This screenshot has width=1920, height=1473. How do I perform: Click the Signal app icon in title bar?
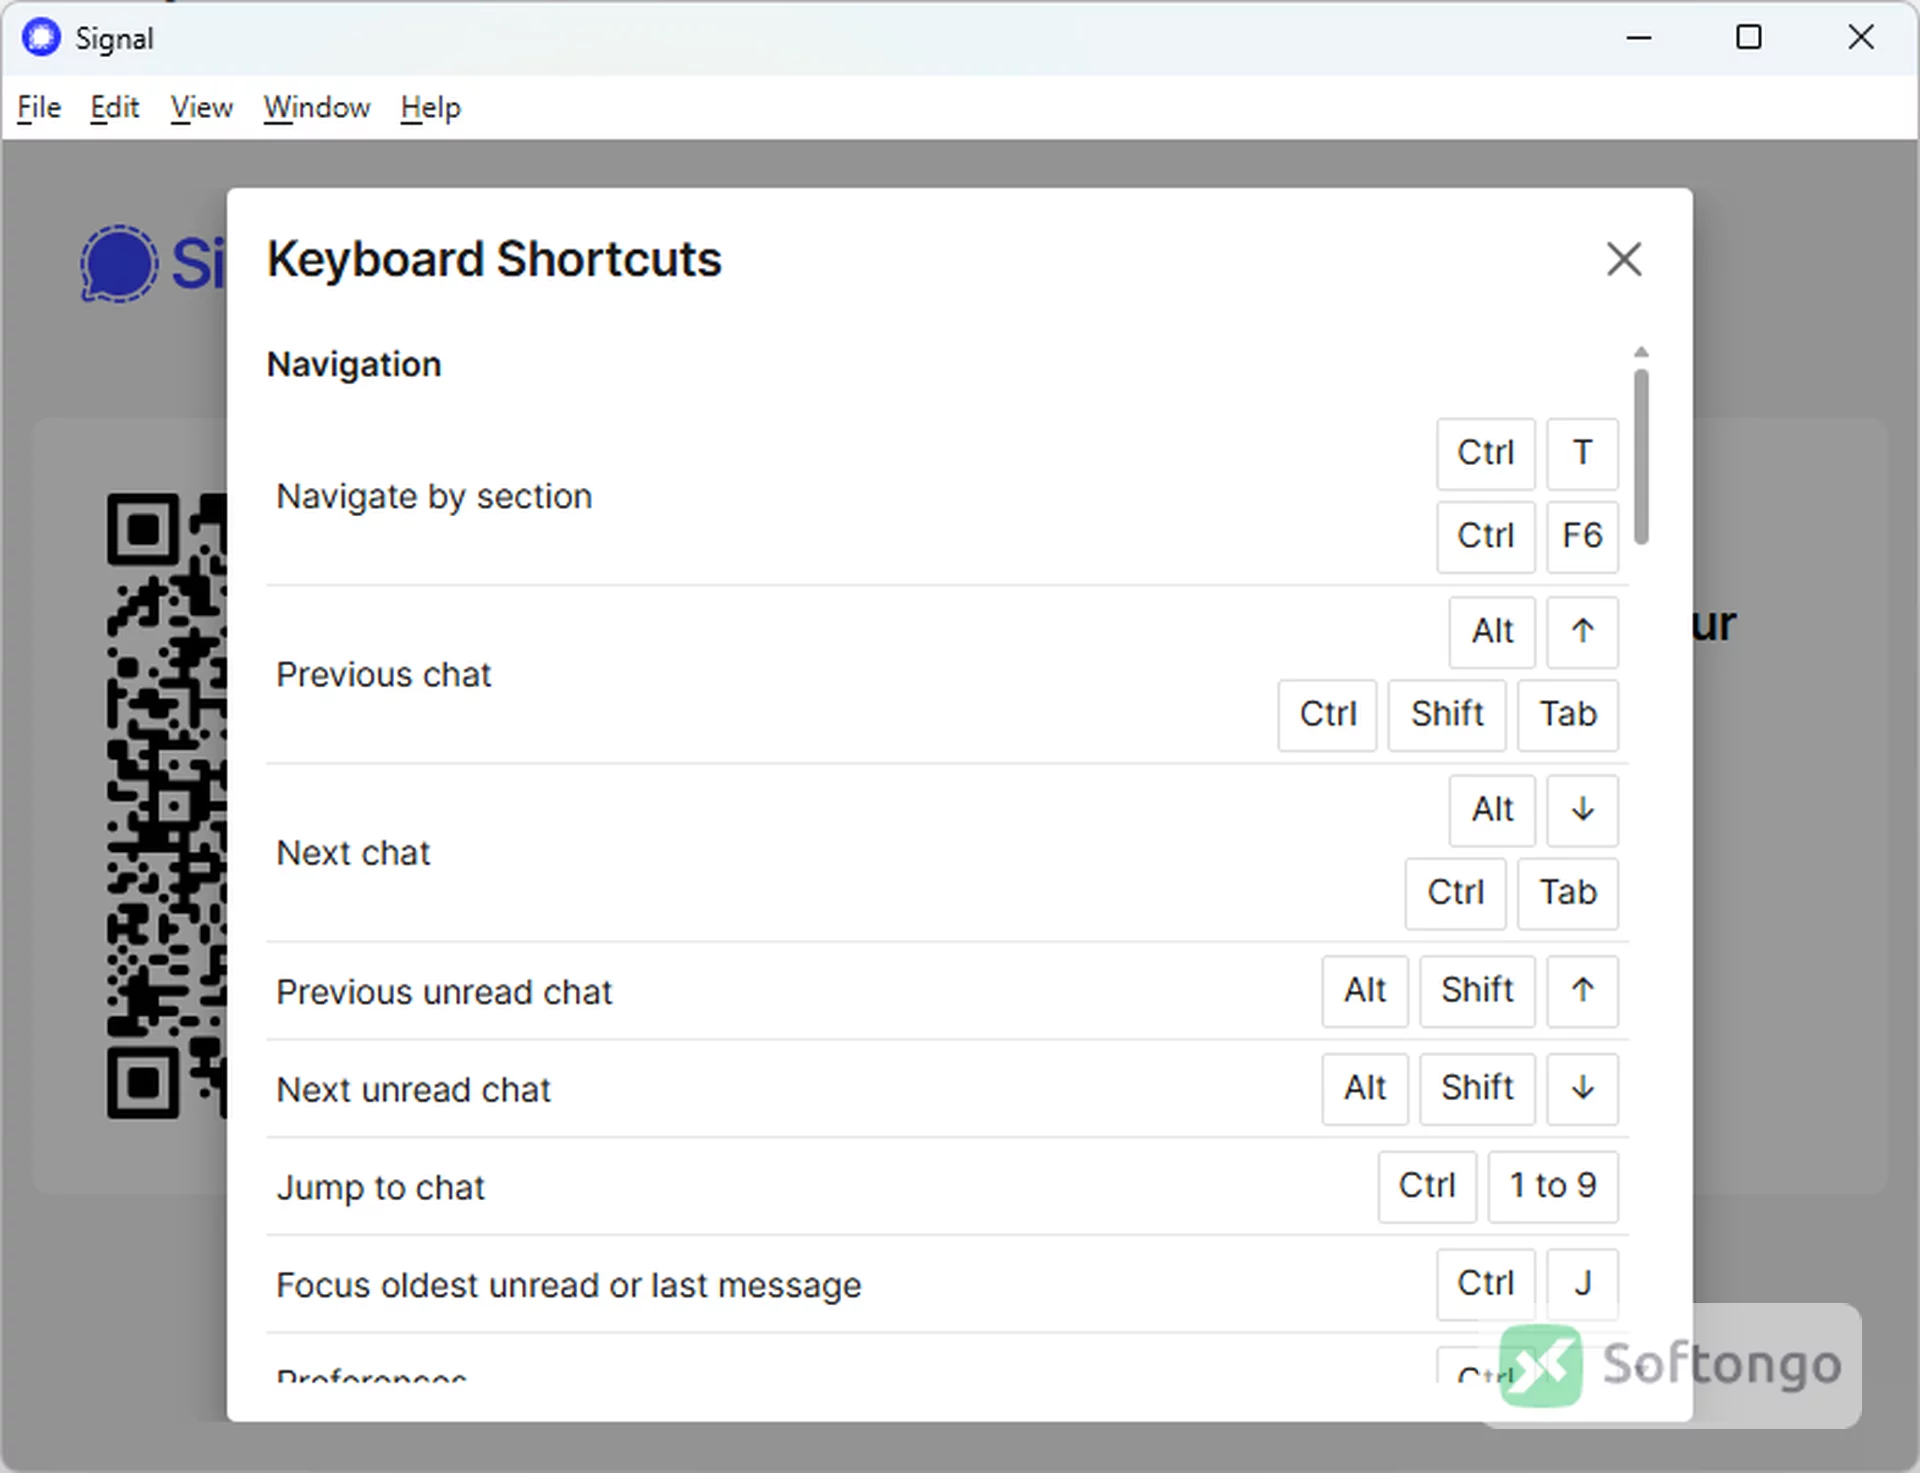click(x=41, y=38)
